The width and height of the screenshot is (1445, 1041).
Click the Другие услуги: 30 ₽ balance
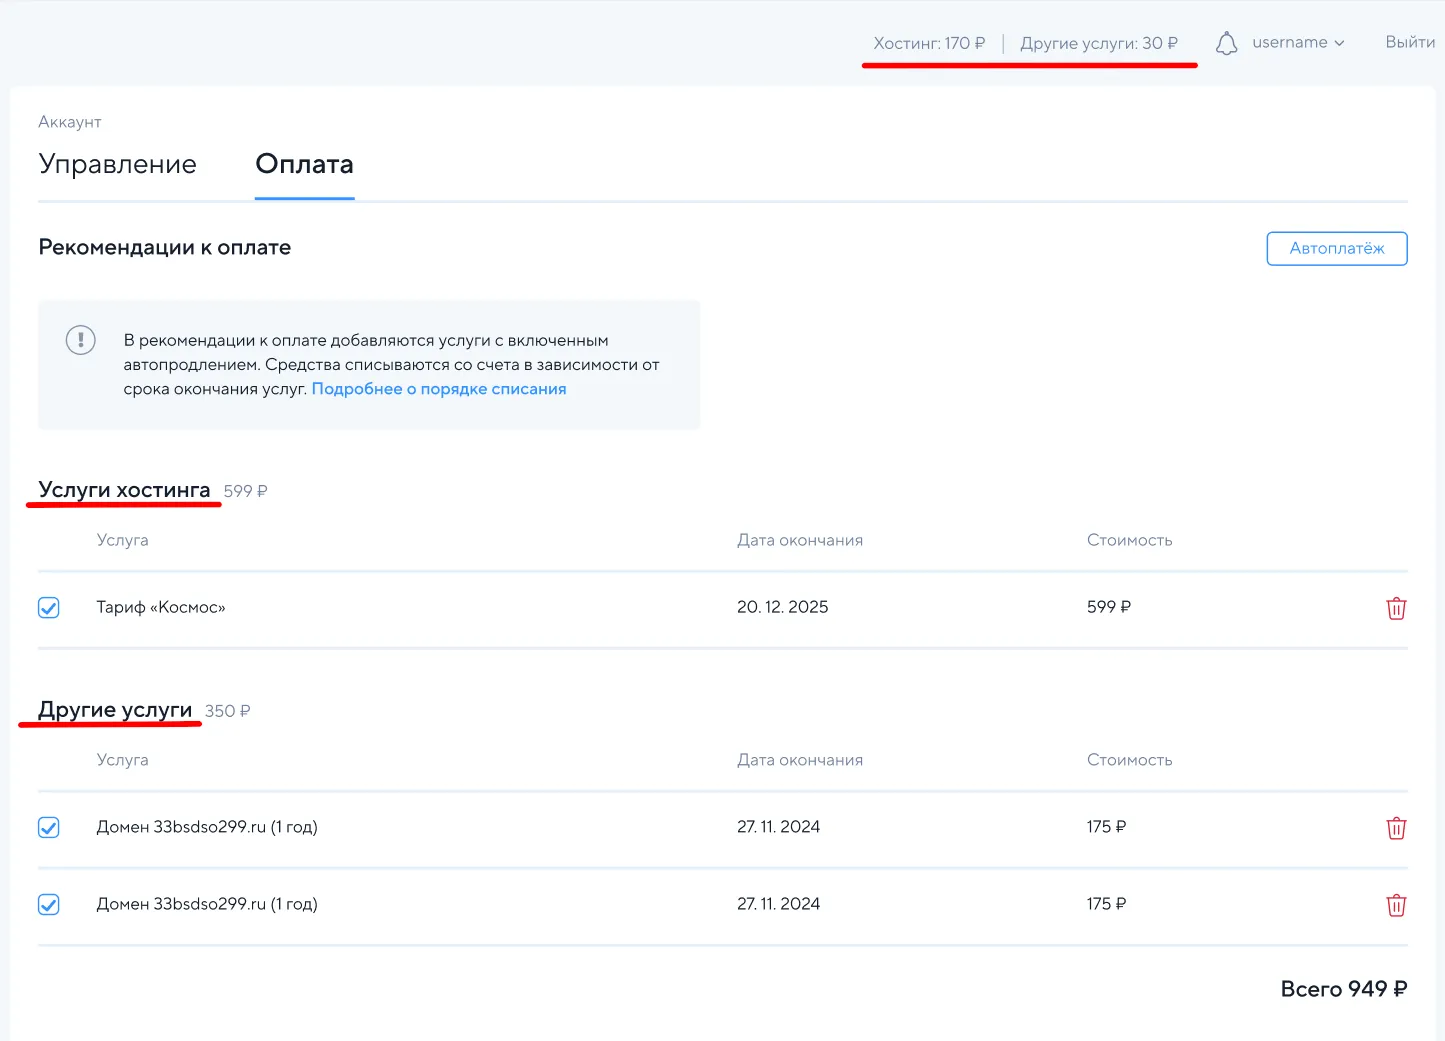[1098, 43]
